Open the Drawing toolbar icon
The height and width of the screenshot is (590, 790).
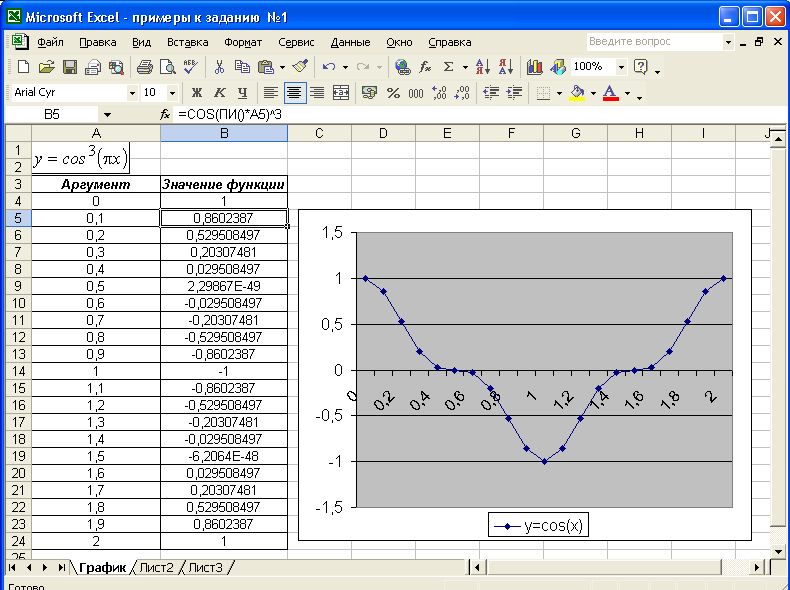point(558,67)
